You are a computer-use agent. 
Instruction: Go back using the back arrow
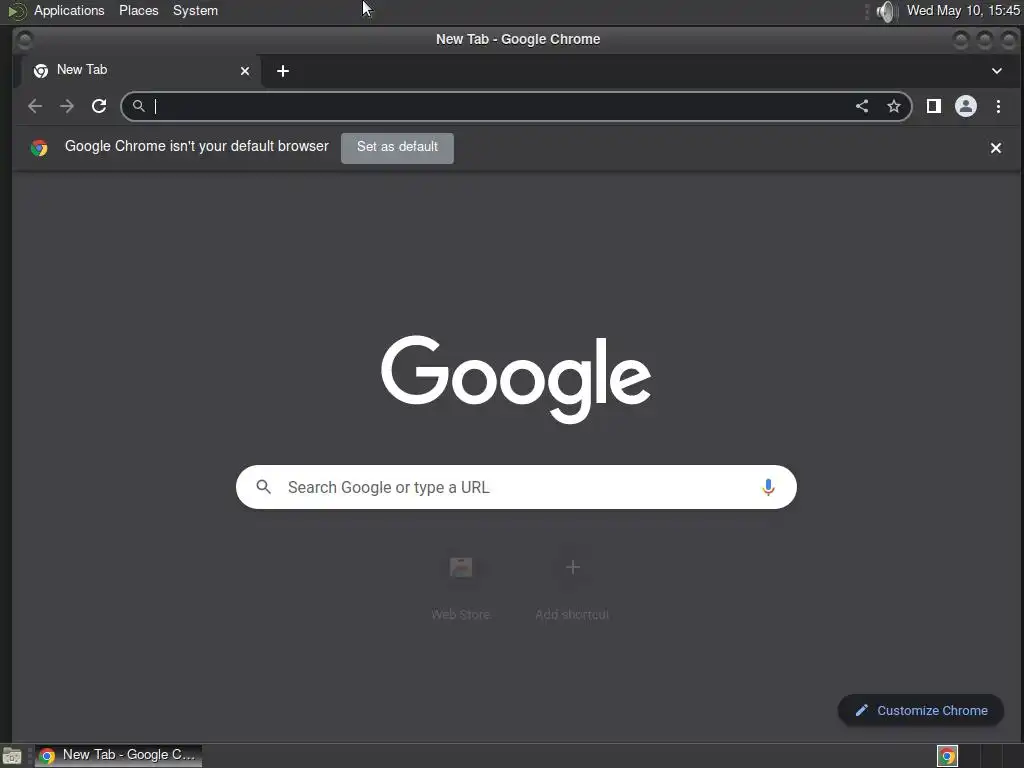[35, 106]
